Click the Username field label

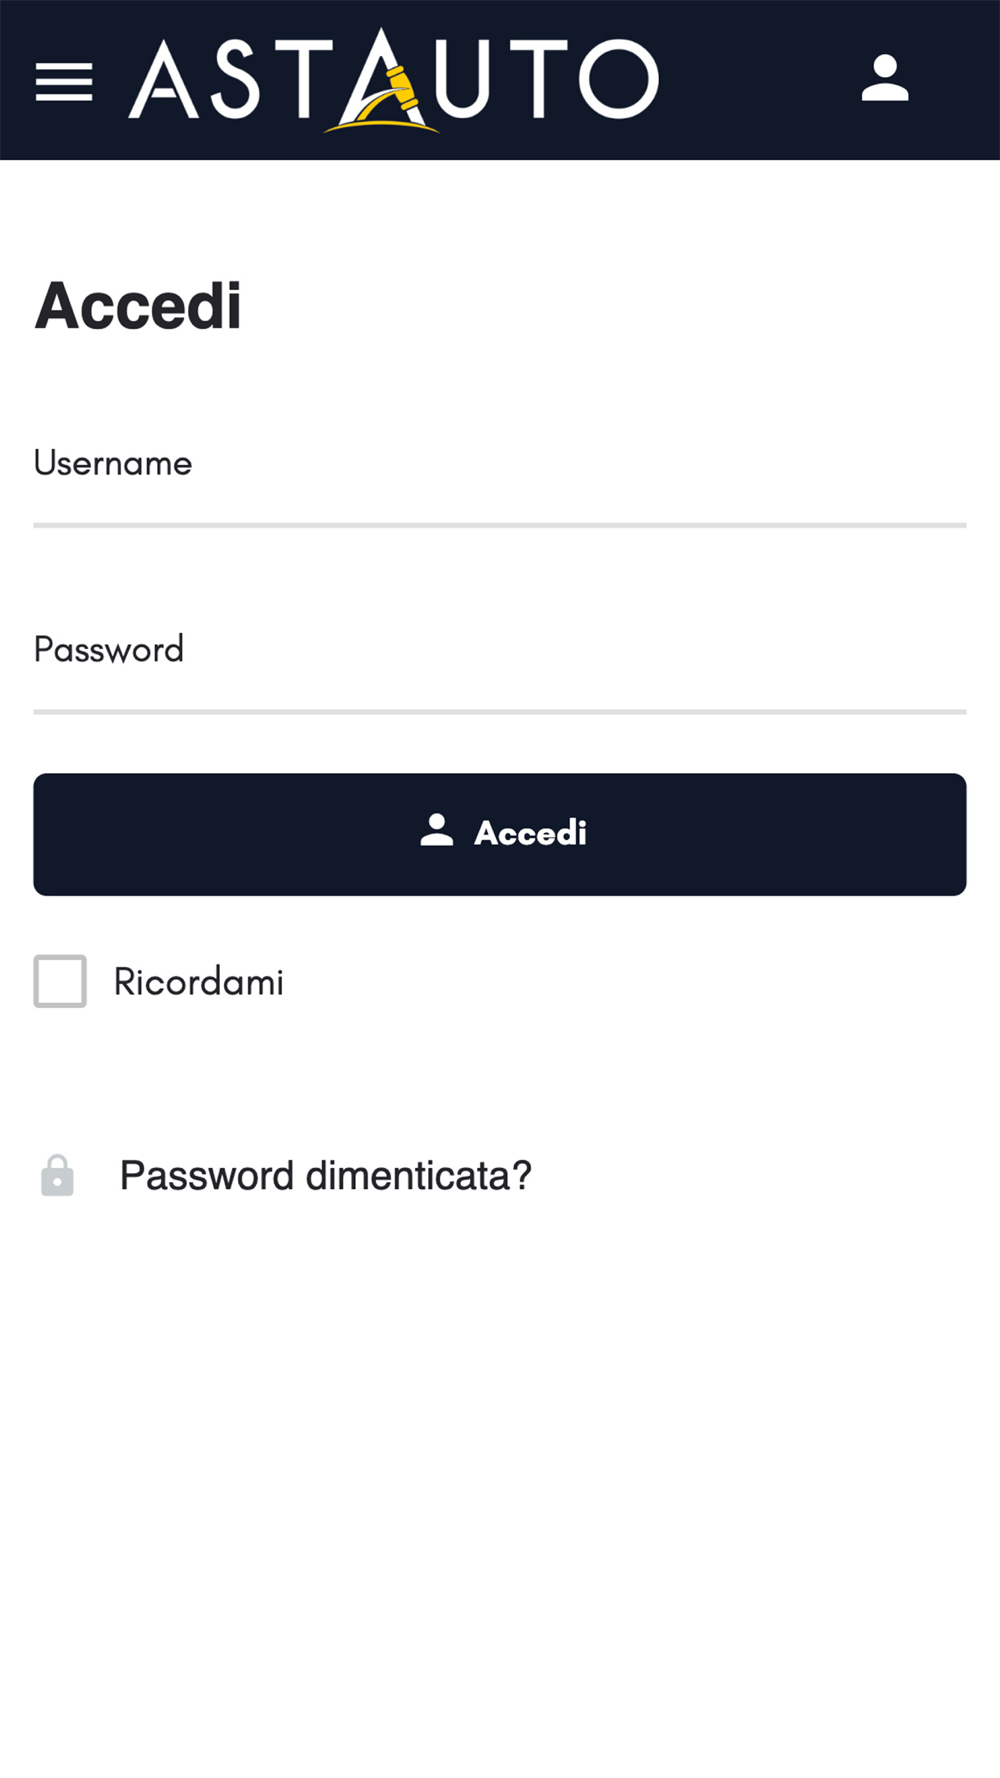(x=113, y=463)
